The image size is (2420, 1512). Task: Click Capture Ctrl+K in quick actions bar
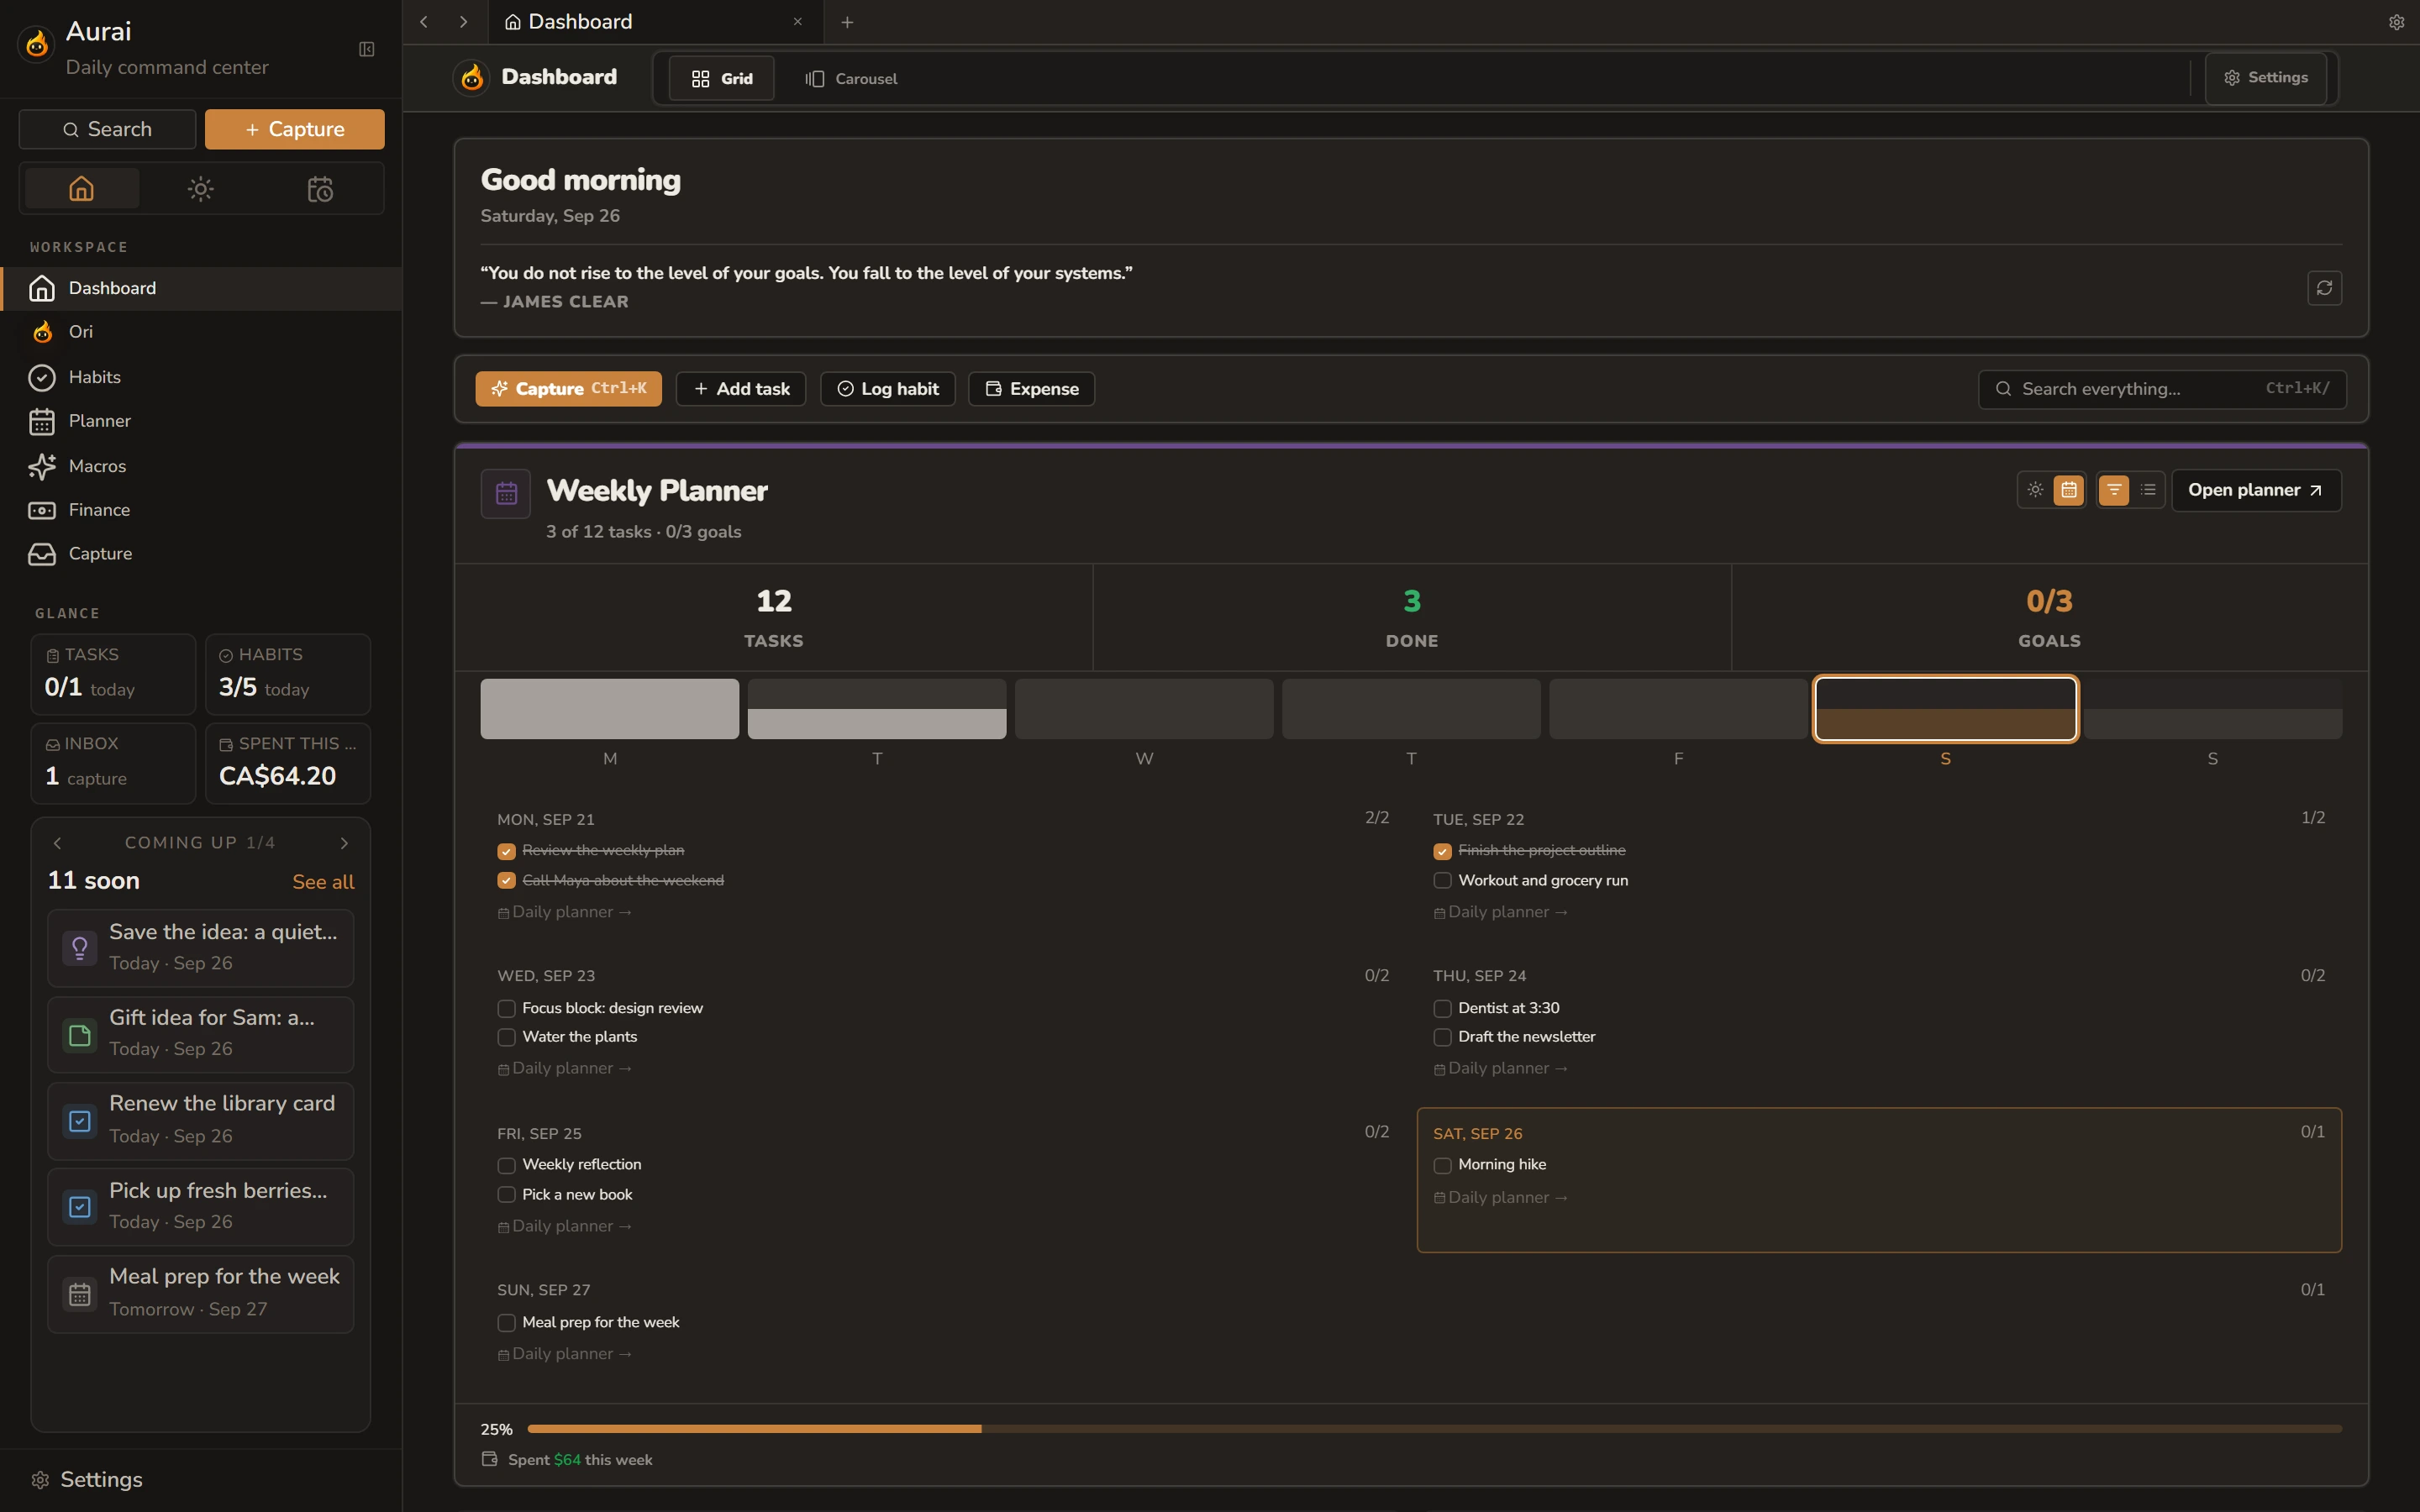coord(568,389)
